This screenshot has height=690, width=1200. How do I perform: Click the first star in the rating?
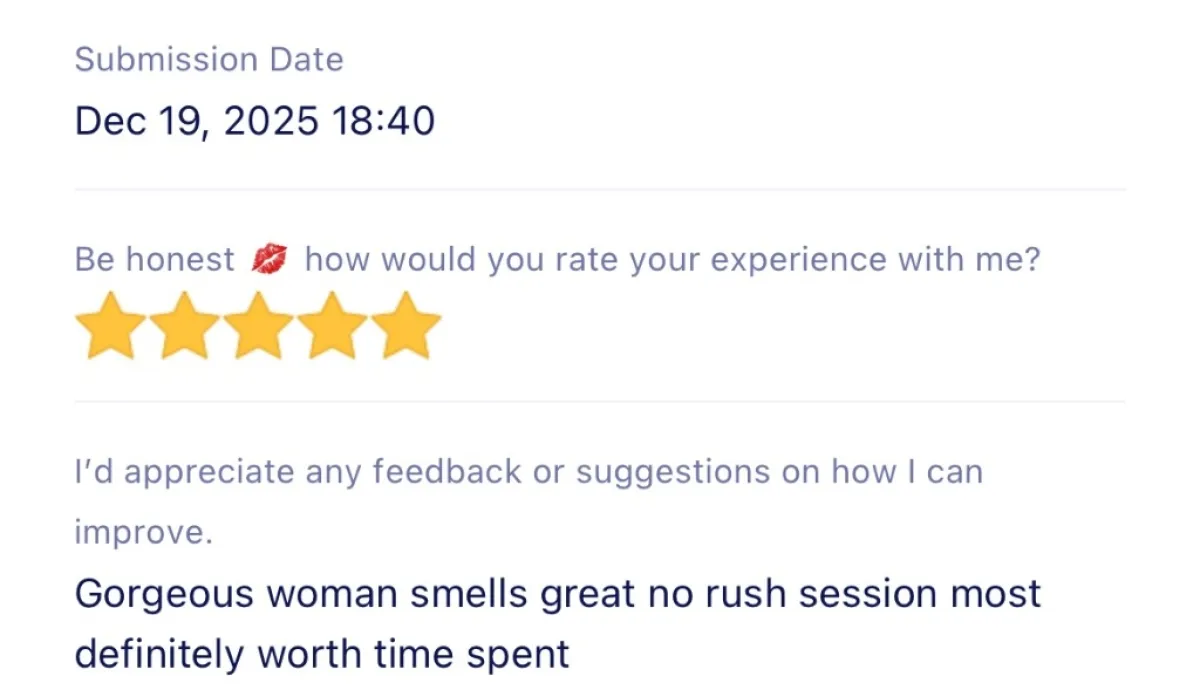click(111, 326)
